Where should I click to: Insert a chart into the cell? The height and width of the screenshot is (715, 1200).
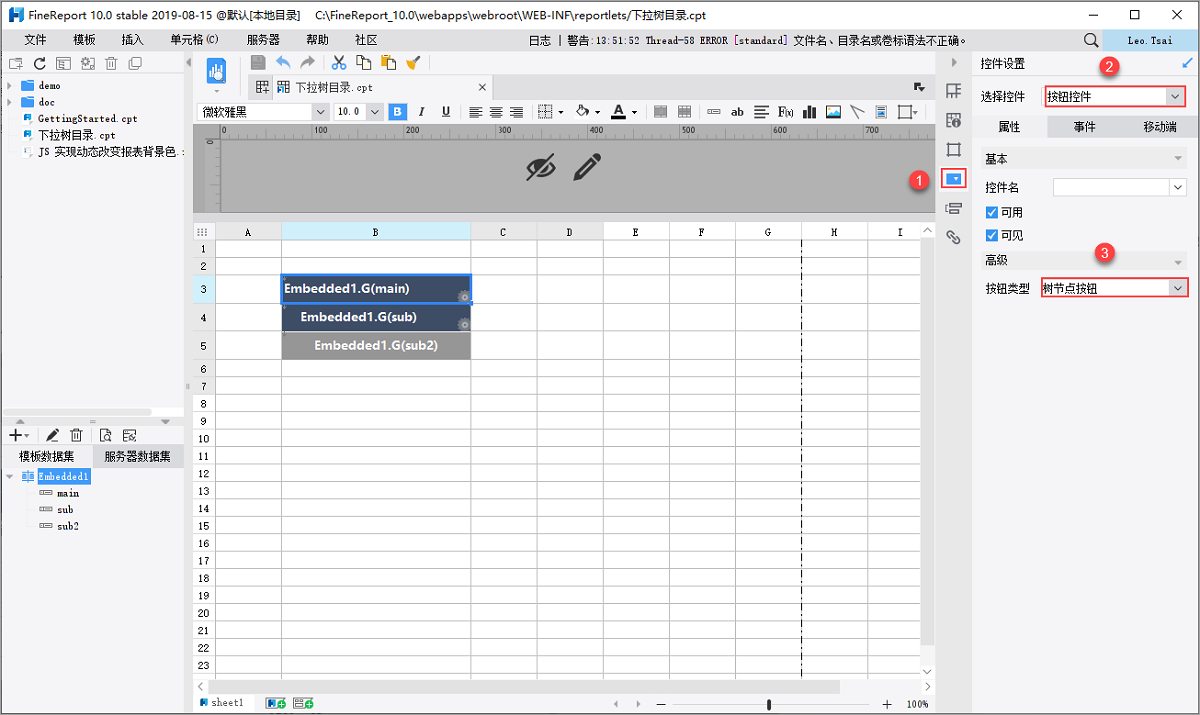809,112
